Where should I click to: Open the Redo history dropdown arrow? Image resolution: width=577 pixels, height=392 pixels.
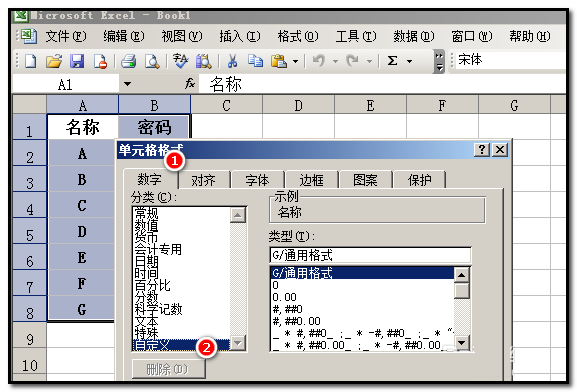369,61
